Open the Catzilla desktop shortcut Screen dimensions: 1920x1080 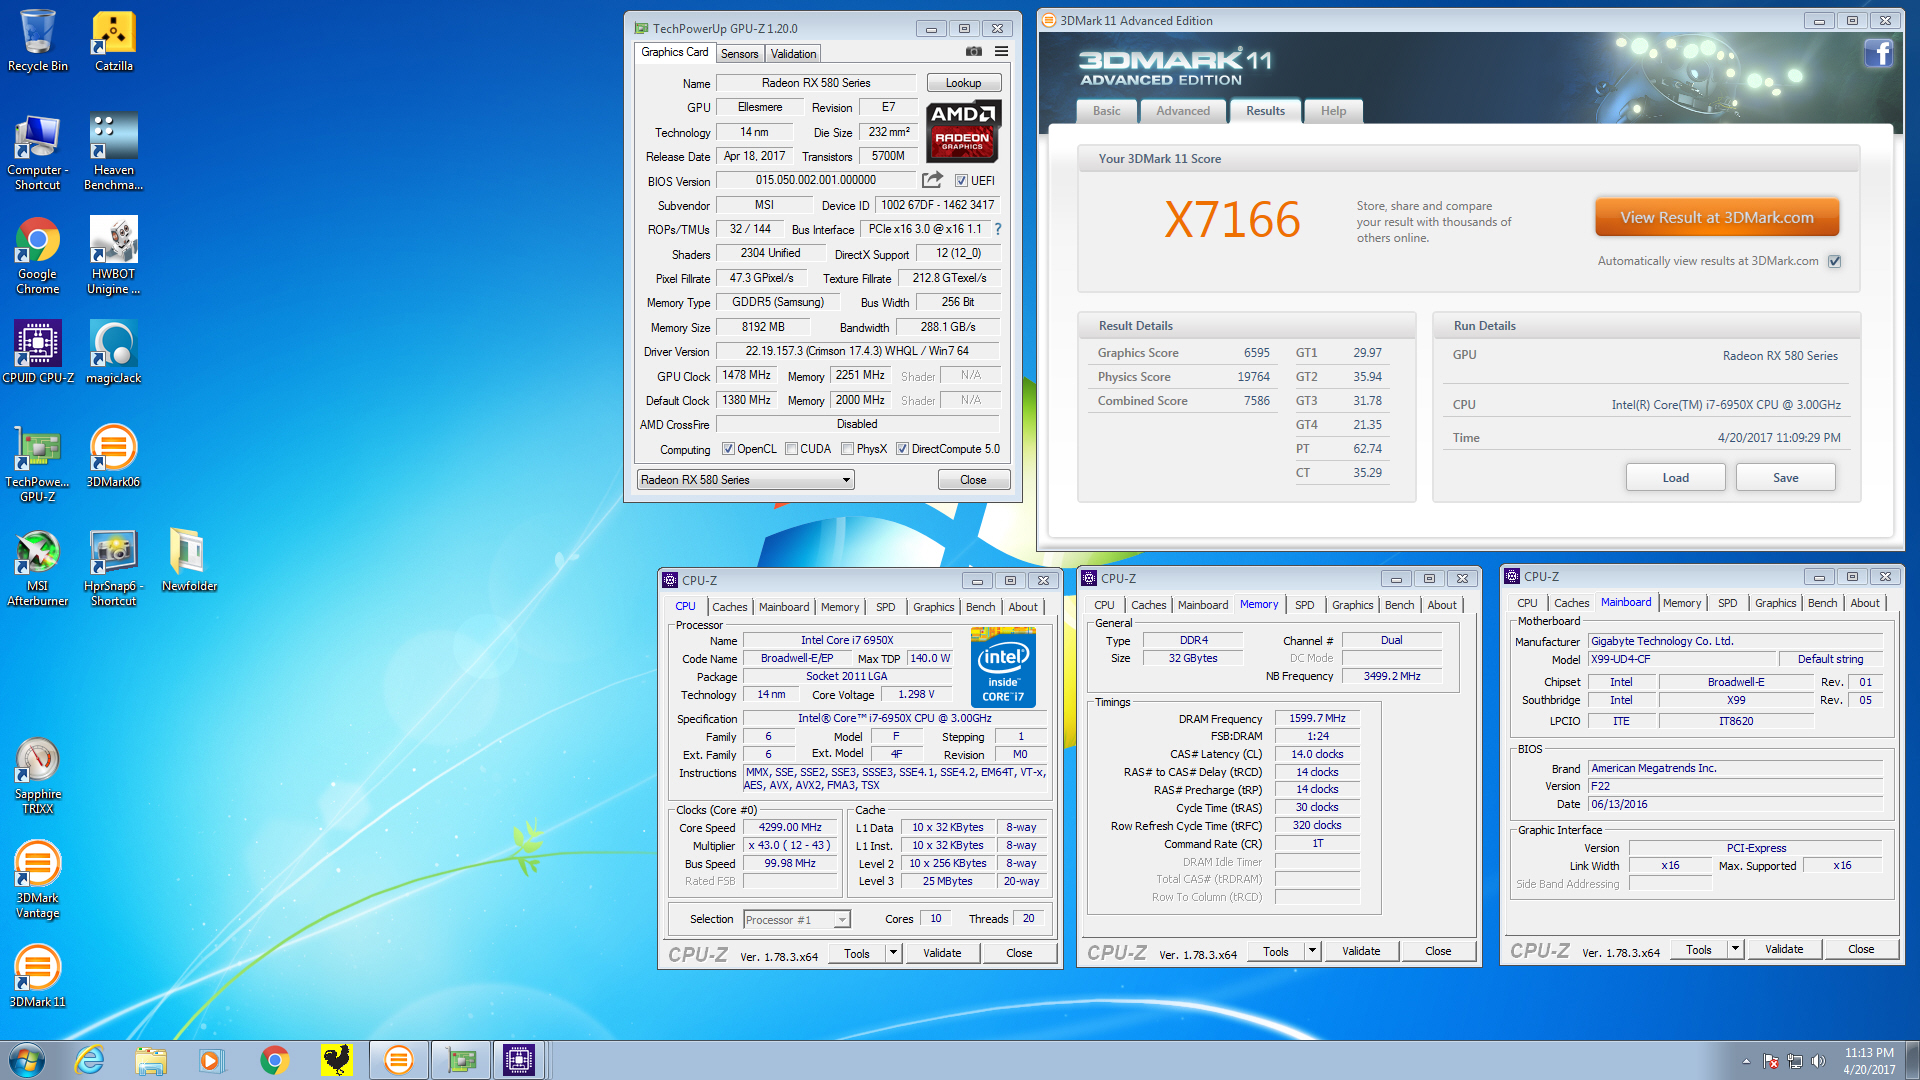pyautogui.click(x=114, y=40)
